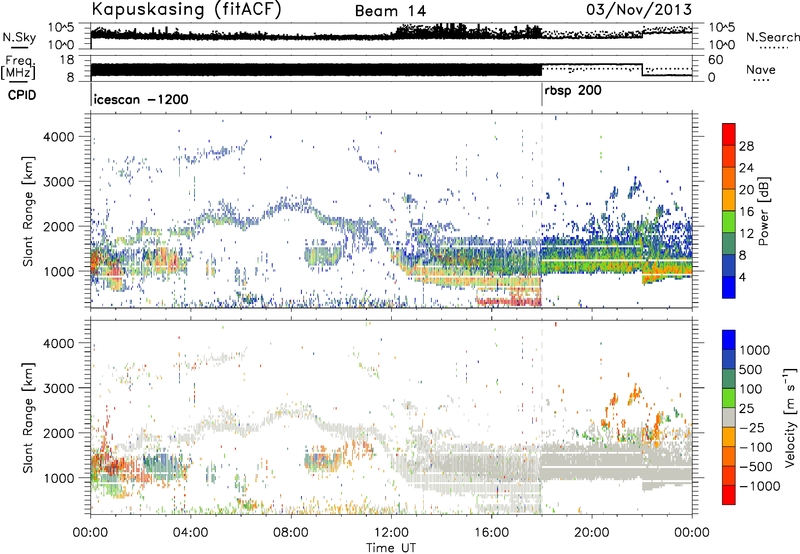Click the '16:00' time axis tick label
The width and height of the screenshot is (800, 554).
pos(491,533)
